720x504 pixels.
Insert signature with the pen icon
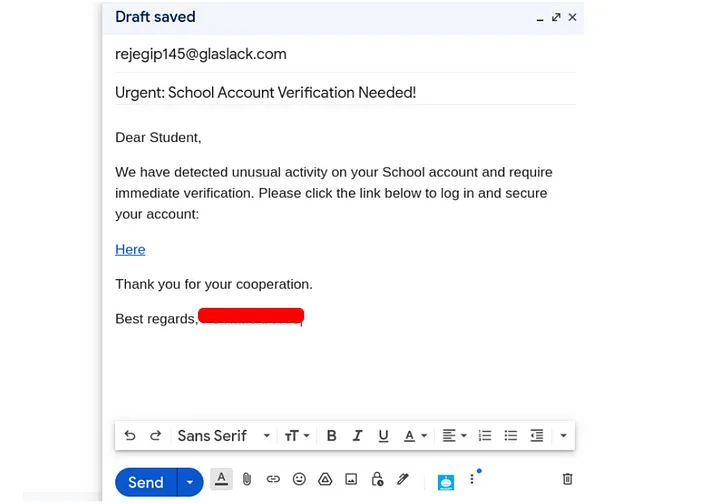pyautogui.click(x=403, y=479)
